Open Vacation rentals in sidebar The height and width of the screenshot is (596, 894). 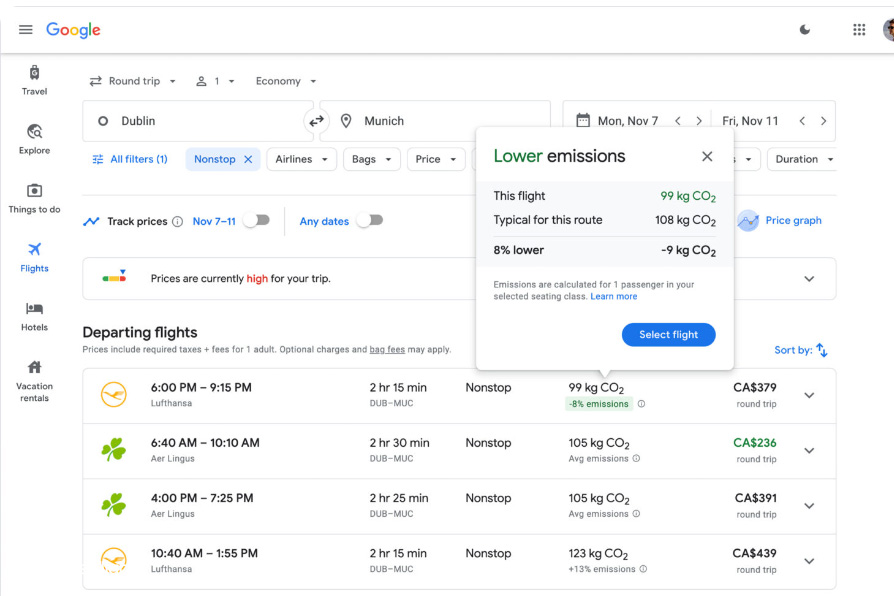coord(34,381)
